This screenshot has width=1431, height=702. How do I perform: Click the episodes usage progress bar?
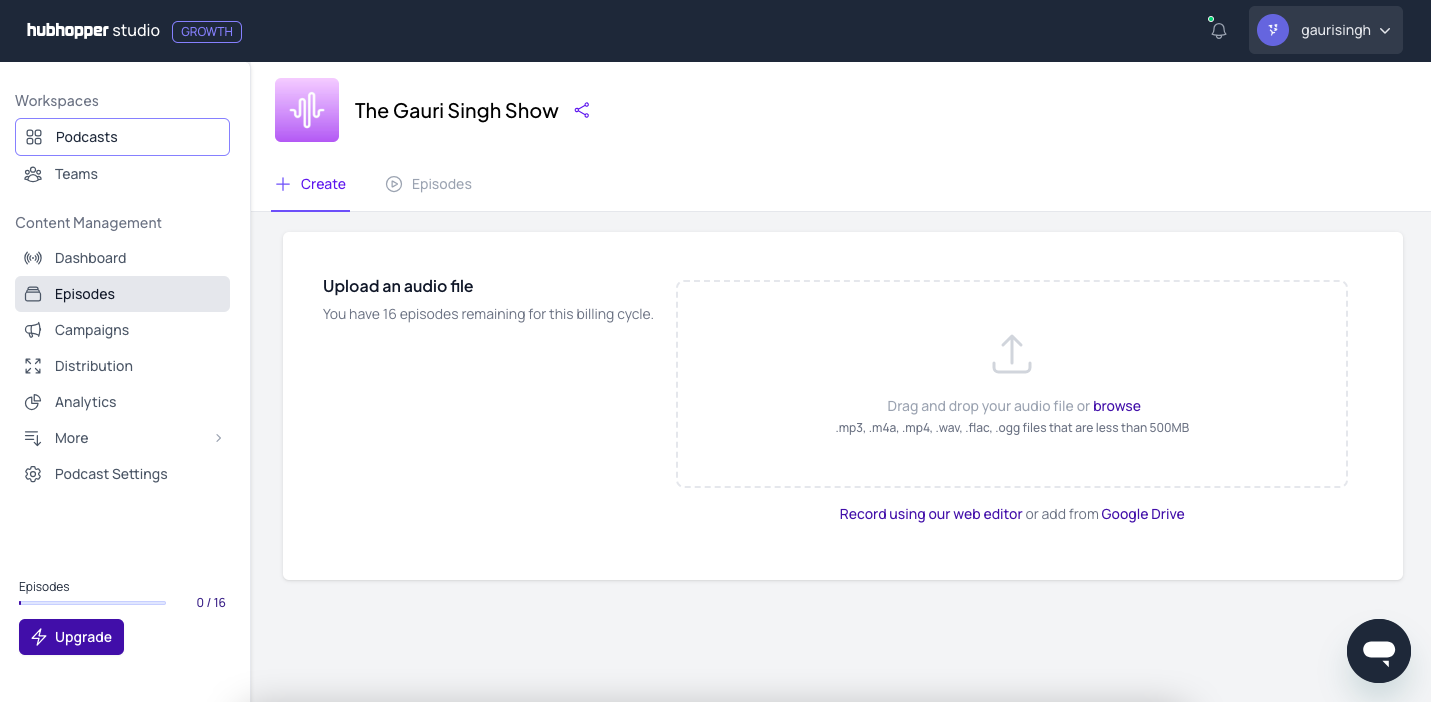pos(91,602)
